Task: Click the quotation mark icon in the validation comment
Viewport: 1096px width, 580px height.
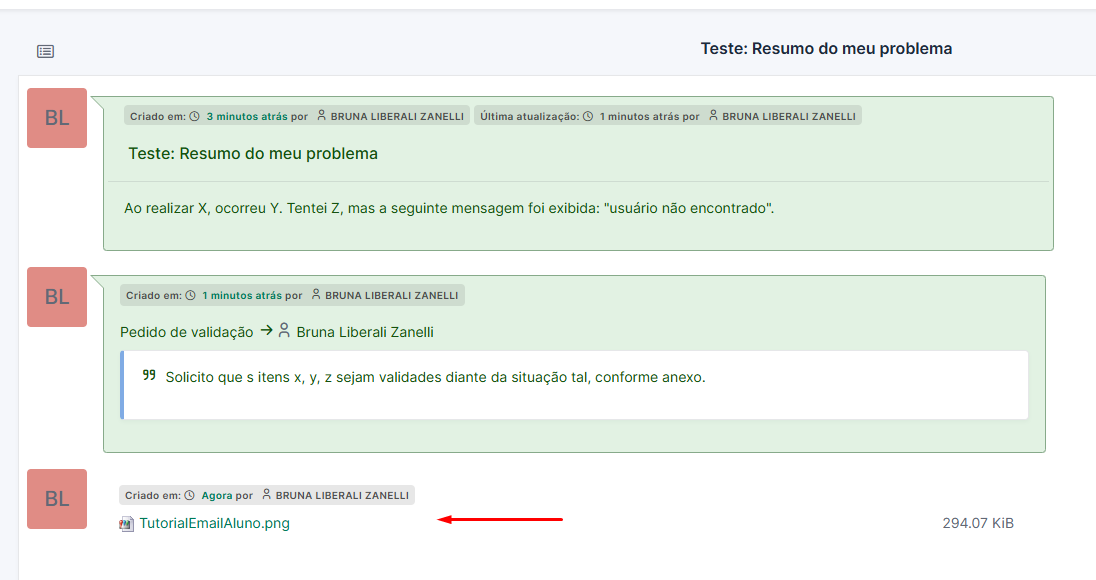Action: coord(150,376)
